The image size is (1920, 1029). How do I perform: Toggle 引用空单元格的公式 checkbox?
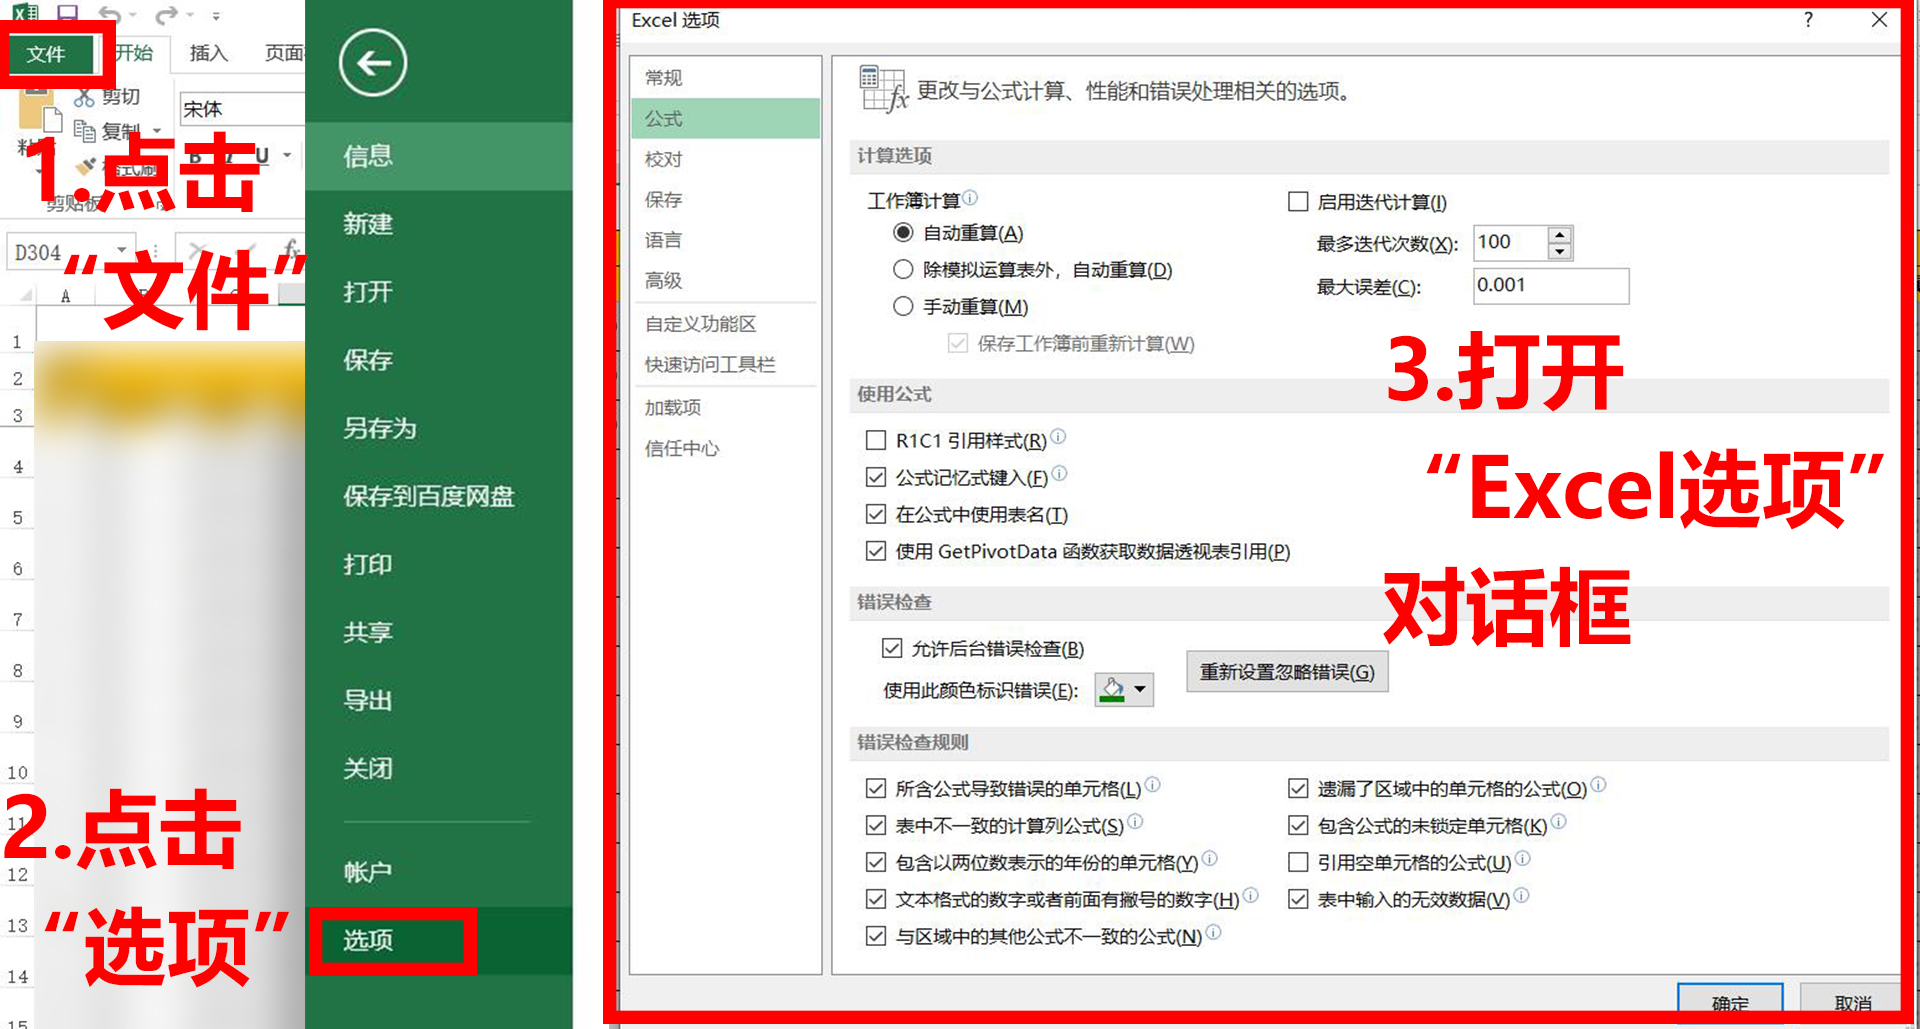click(1298, 862)
